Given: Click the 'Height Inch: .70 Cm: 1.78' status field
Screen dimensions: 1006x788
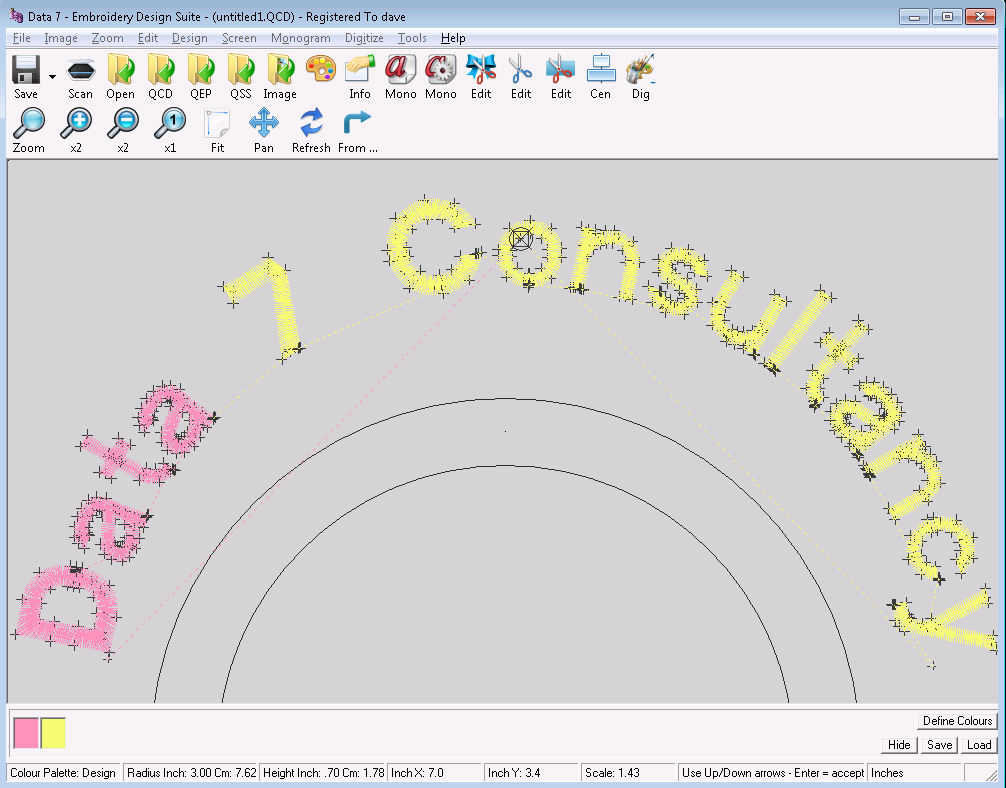Looking at the screenshot, I should click(323, 773).
